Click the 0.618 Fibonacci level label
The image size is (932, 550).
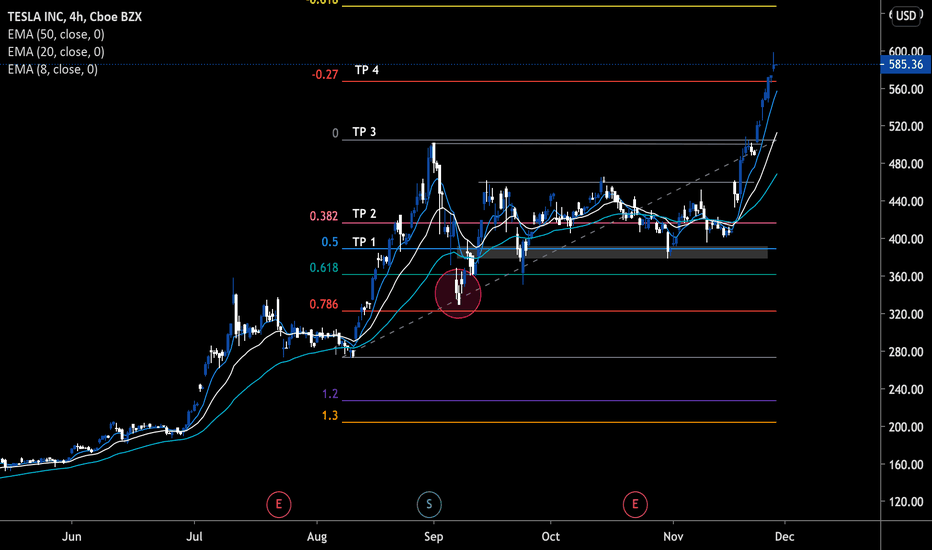(324, 268)
